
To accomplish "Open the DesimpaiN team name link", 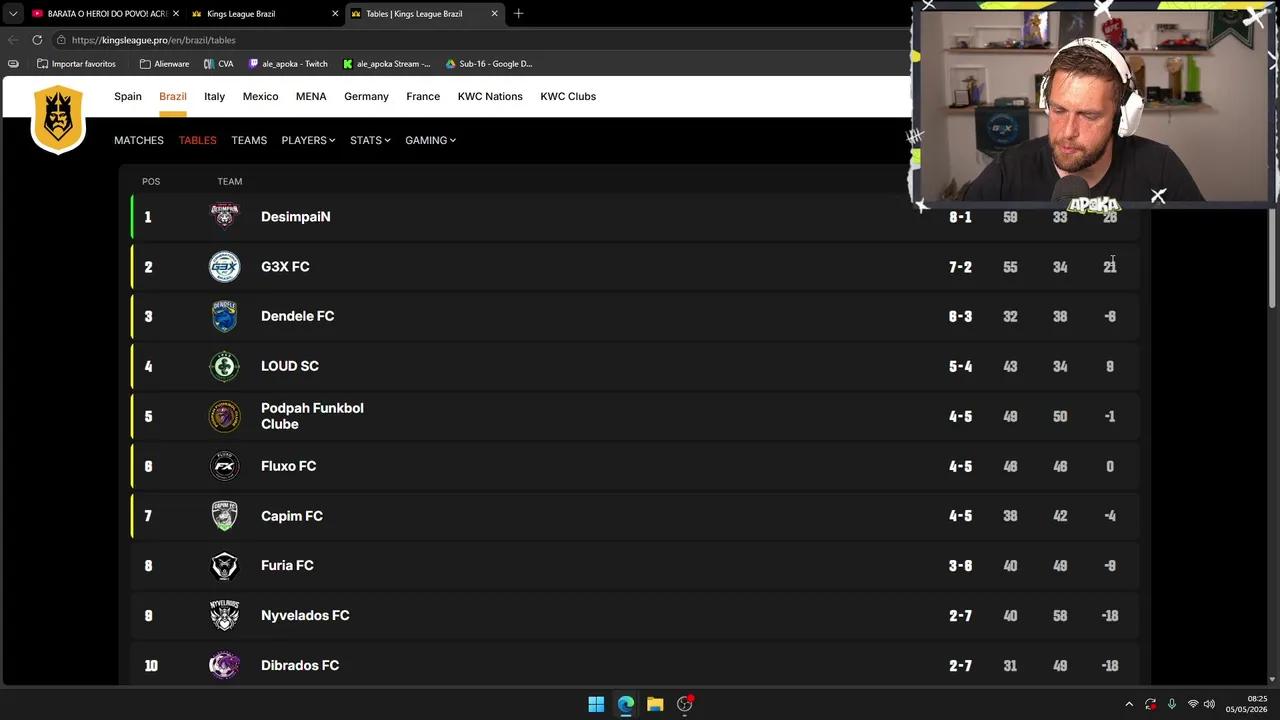I will coord(296,217).
